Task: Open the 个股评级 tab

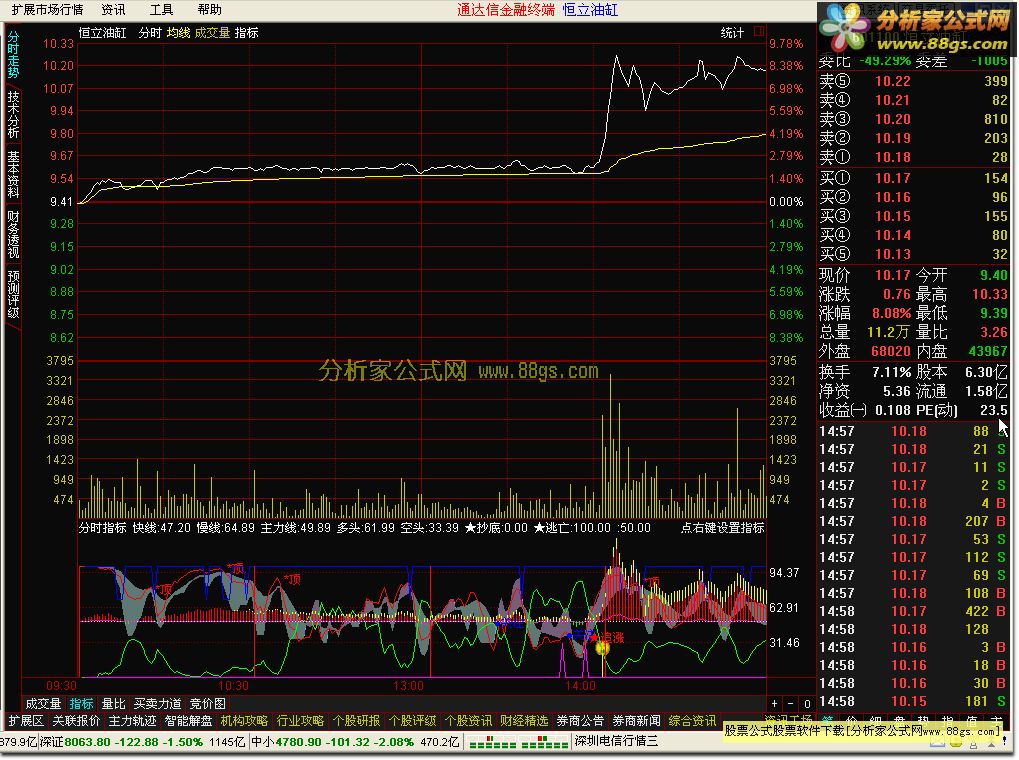Action: pyautogui.click(x=412, y=720)
